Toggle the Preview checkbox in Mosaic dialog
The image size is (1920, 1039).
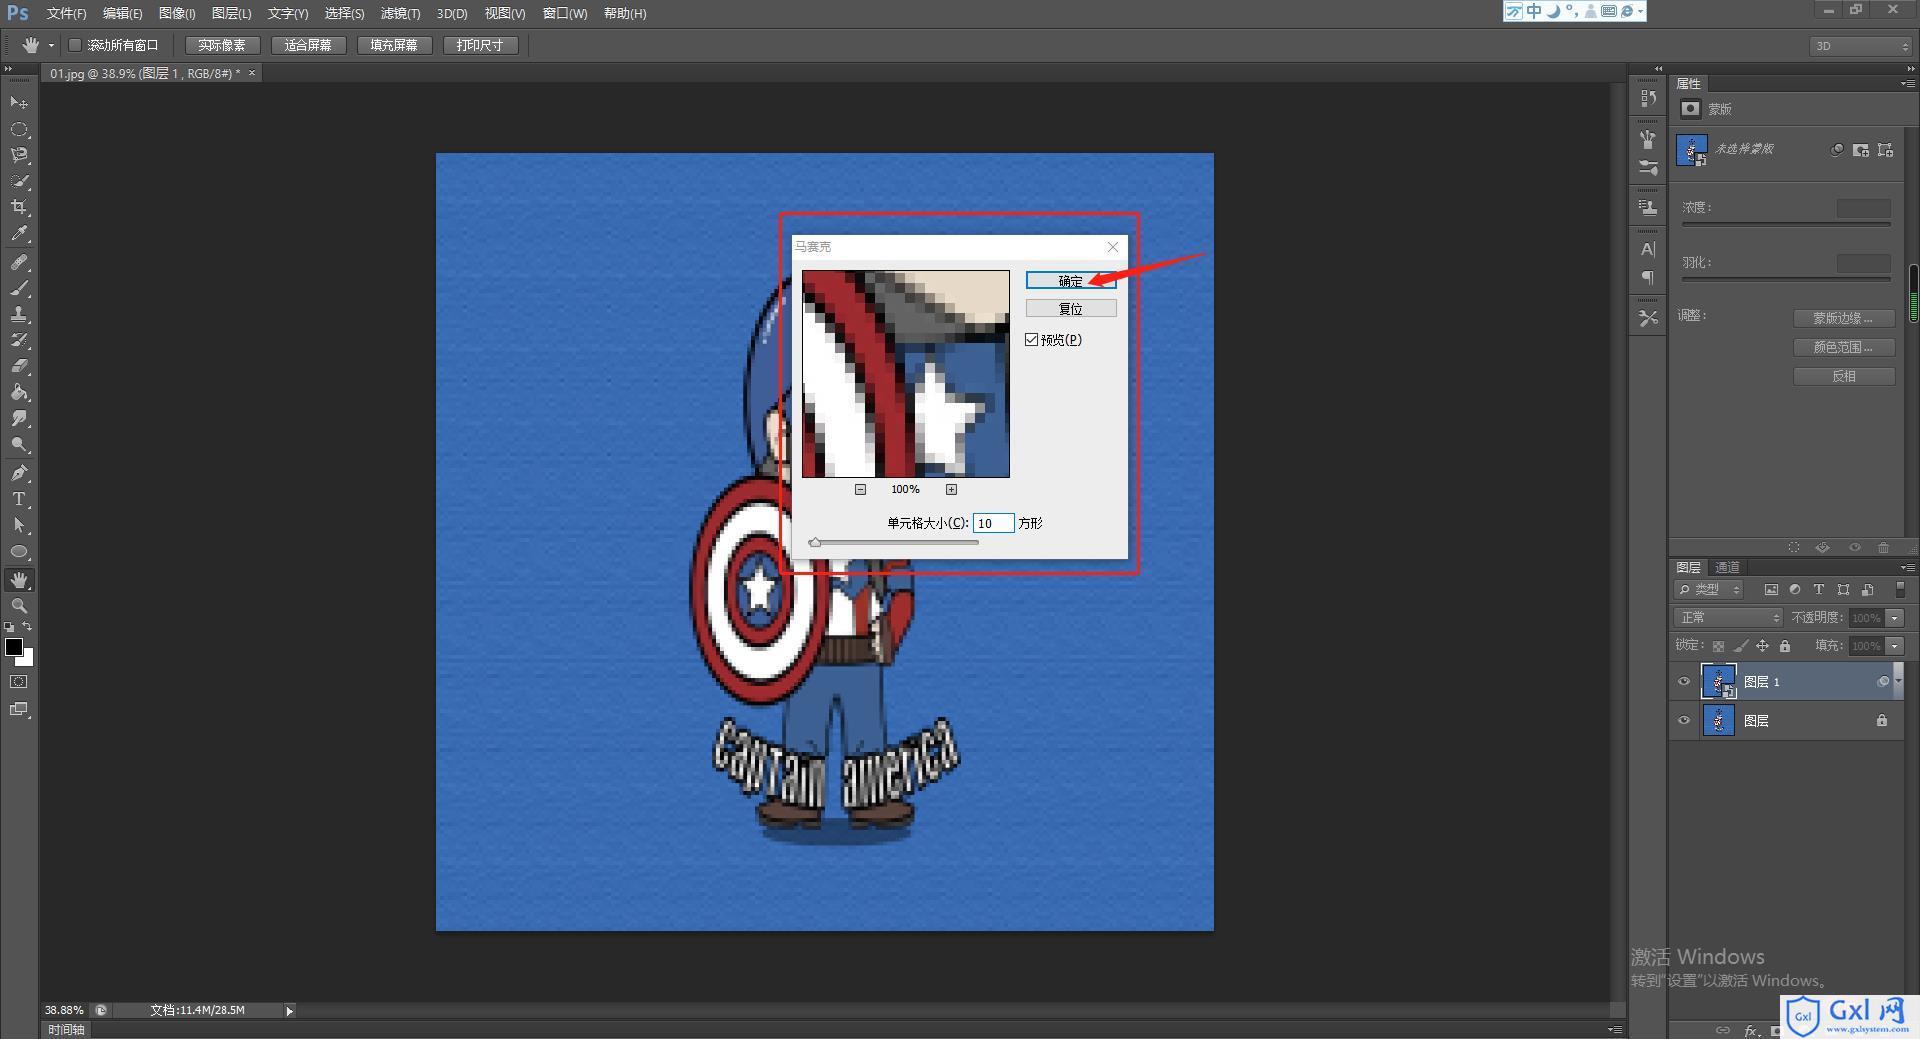pyautogui.click(x=1032, y=340)
